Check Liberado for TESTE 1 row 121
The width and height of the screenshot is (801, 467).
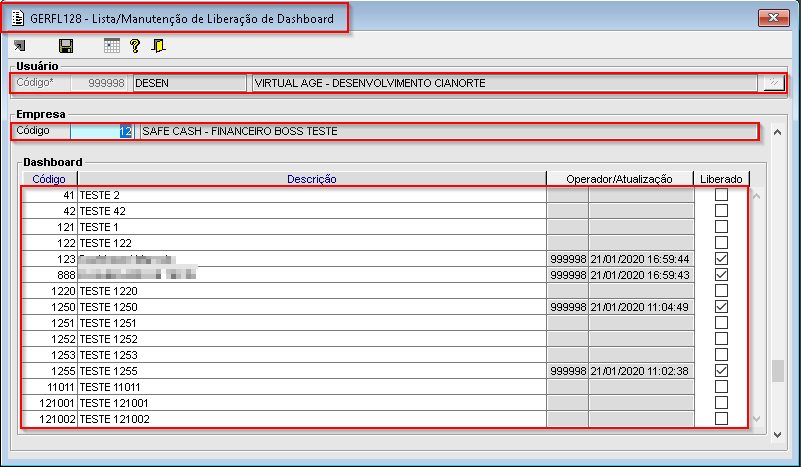721,226
